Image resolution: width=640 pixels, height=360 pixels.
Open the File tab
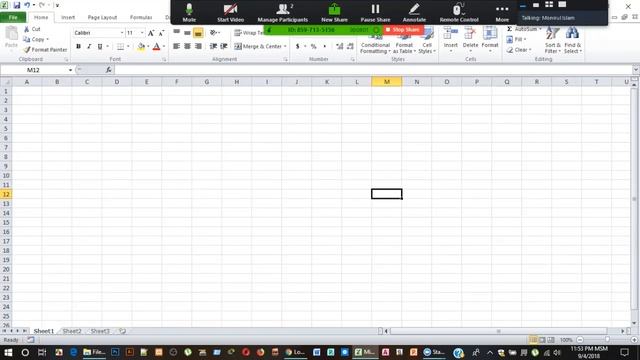13,17
